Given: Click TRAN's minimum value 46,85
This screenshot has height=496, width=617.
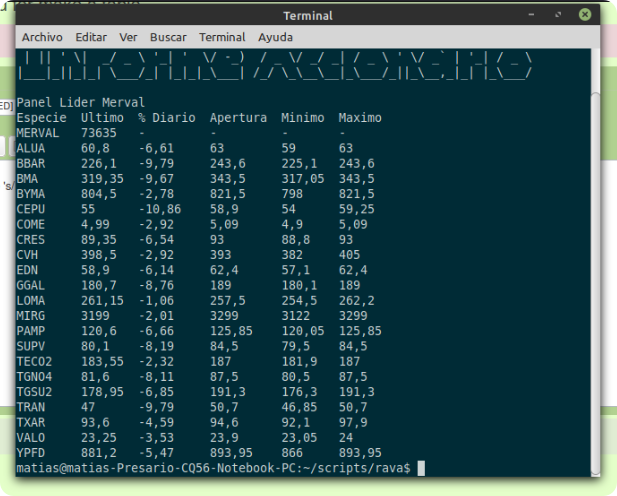Looking at the screenshot, I should [299, 407].
